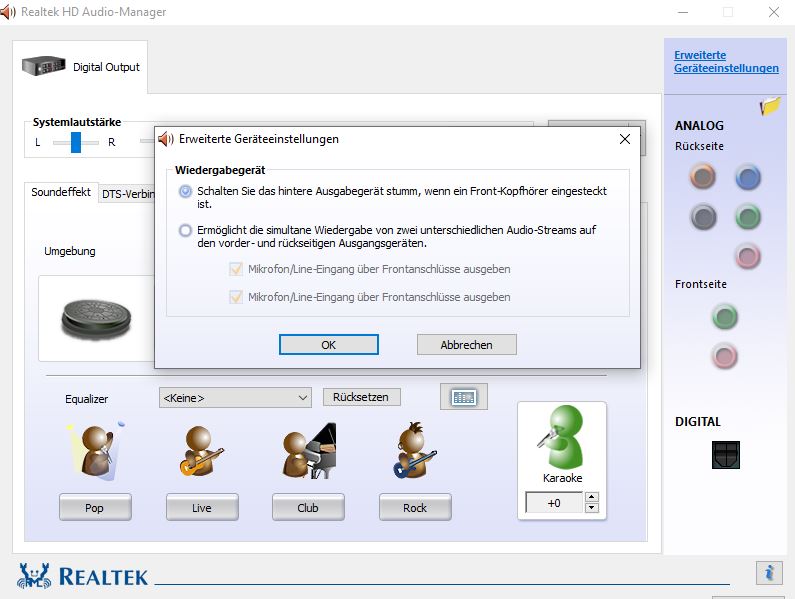Open the connector settings folder icon
The width and height of the screenshot is (795, 599).
(x=770, y=106)
